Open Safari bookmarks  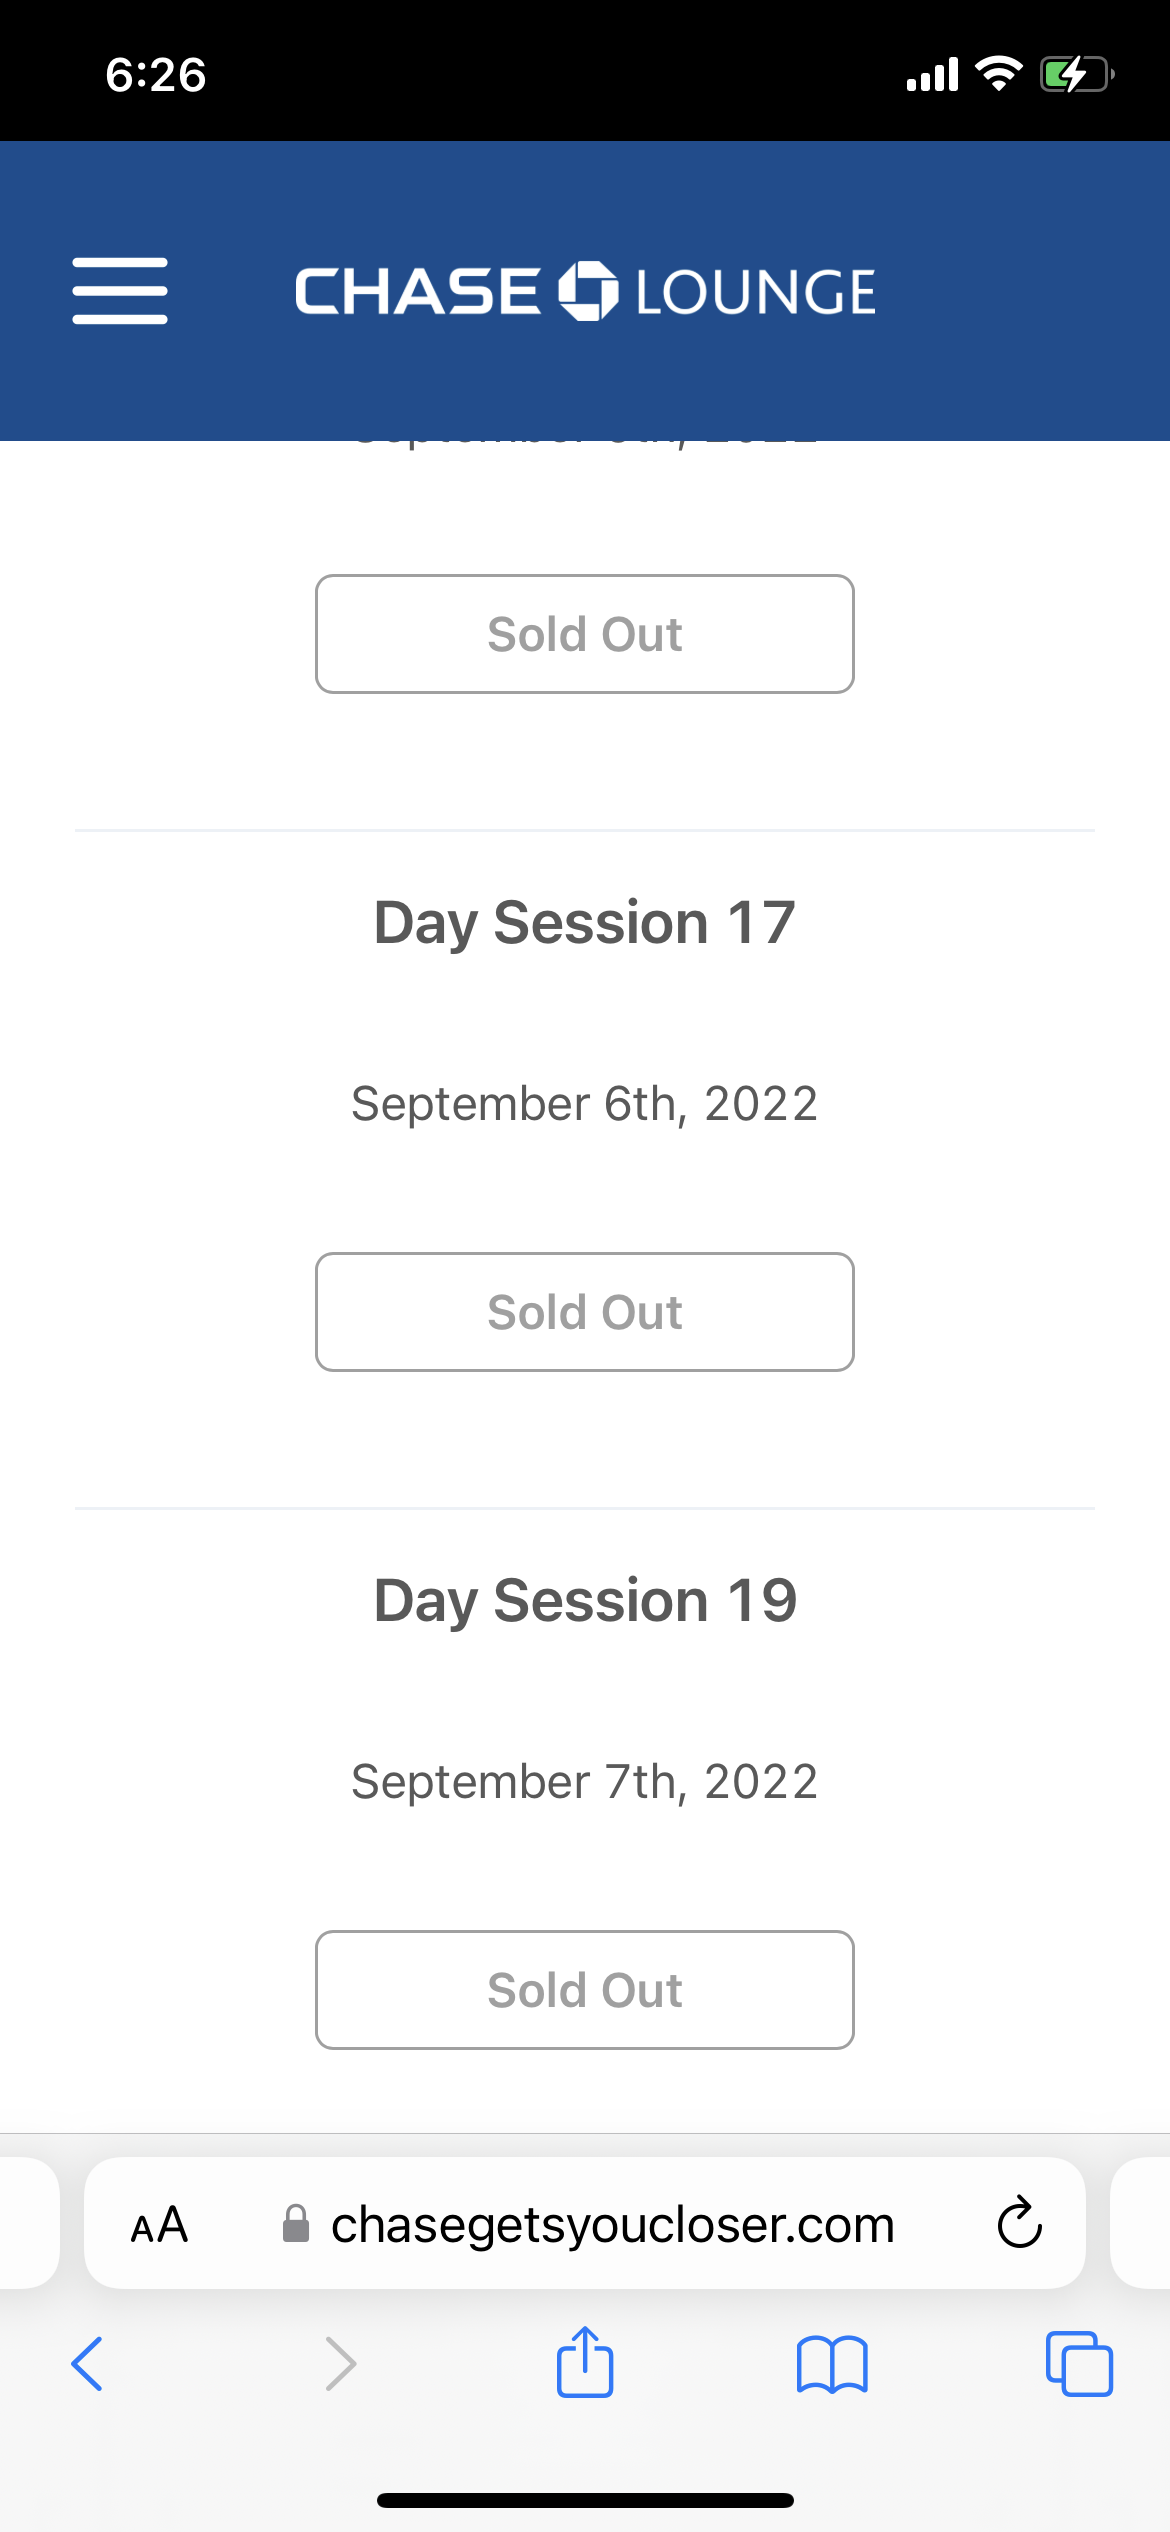(x=832, y=2364)
